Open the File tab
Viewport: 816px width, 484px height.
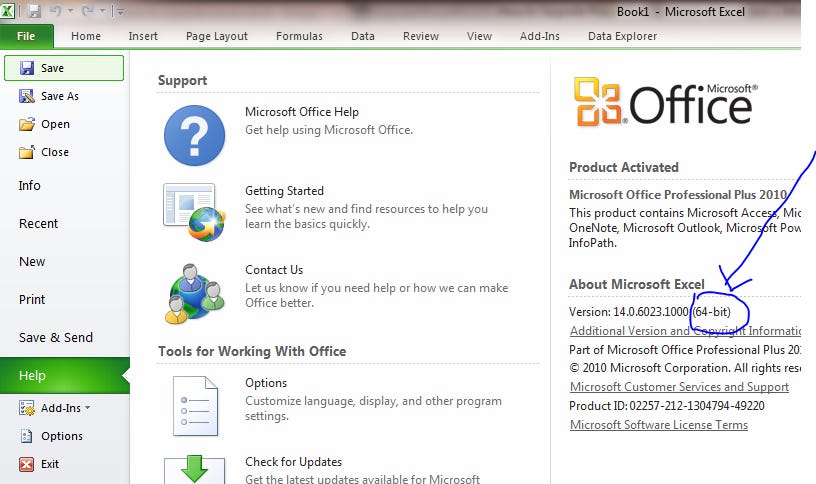tap(27, 36)
